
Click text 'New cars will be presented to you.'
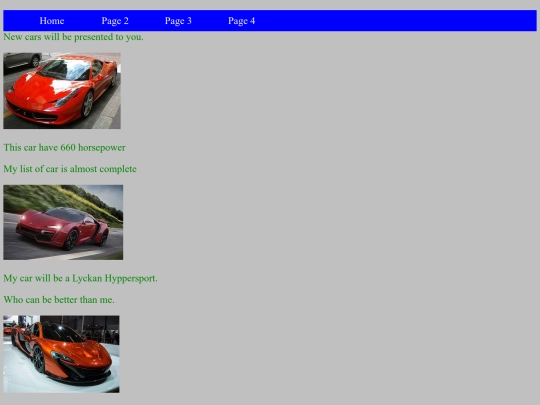[x=73, y=37]
